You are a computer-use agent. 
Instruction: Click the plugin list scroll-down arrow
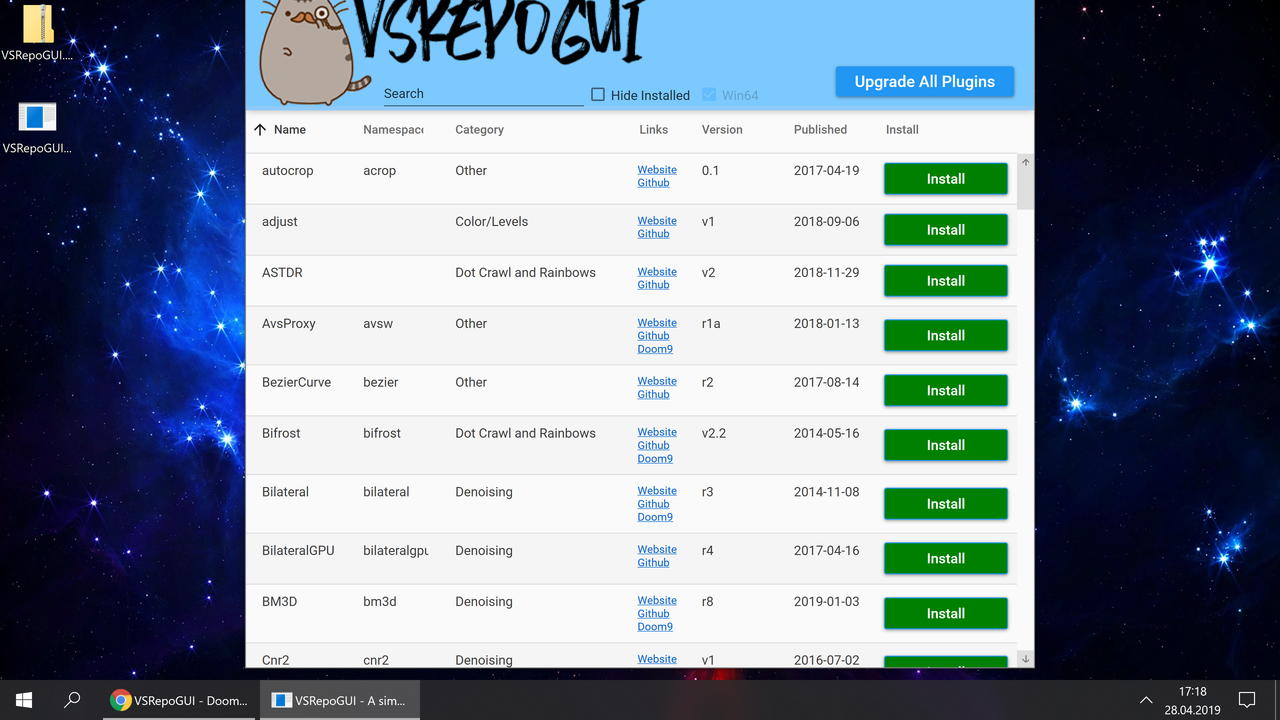pyautogui.click(x=1025, y=659)
